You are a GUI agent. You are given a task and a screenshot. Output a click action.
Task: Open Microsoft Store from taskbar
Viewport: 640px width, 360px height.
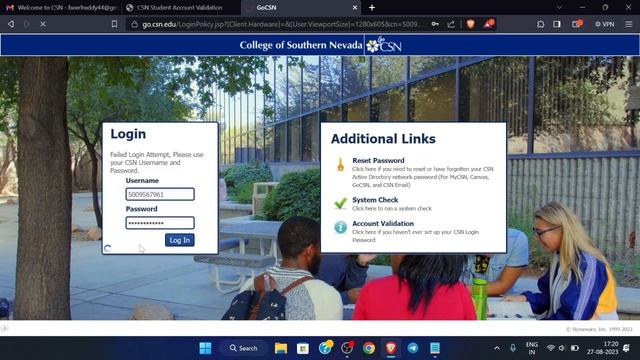coord(303,348)
